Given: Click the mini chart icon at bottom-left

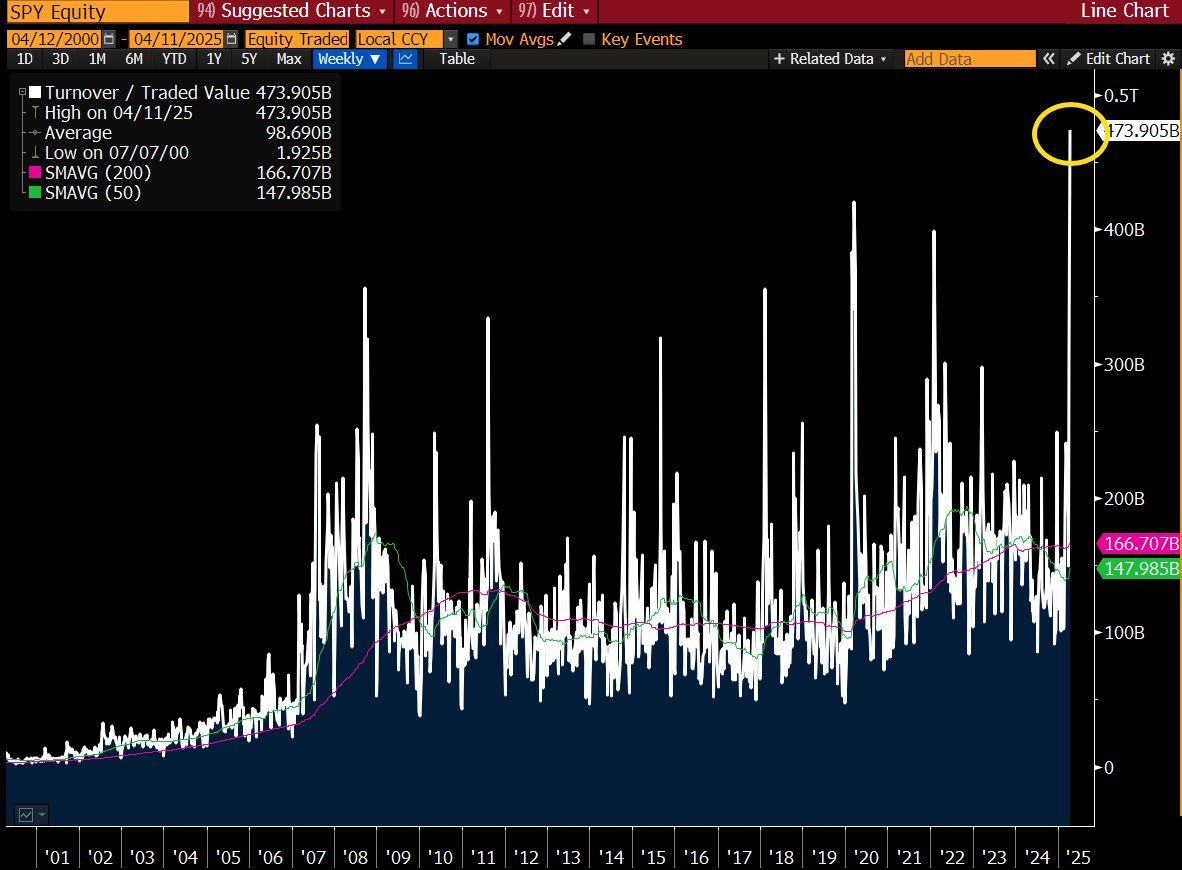Looking at the screenshot, I should click(26, 815).
